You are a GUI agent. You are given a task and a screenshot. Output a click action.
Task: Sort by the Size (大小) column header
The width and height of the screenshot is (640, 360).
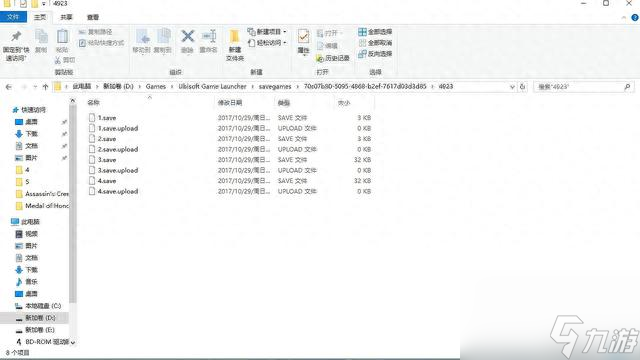[x=344, y=103]
